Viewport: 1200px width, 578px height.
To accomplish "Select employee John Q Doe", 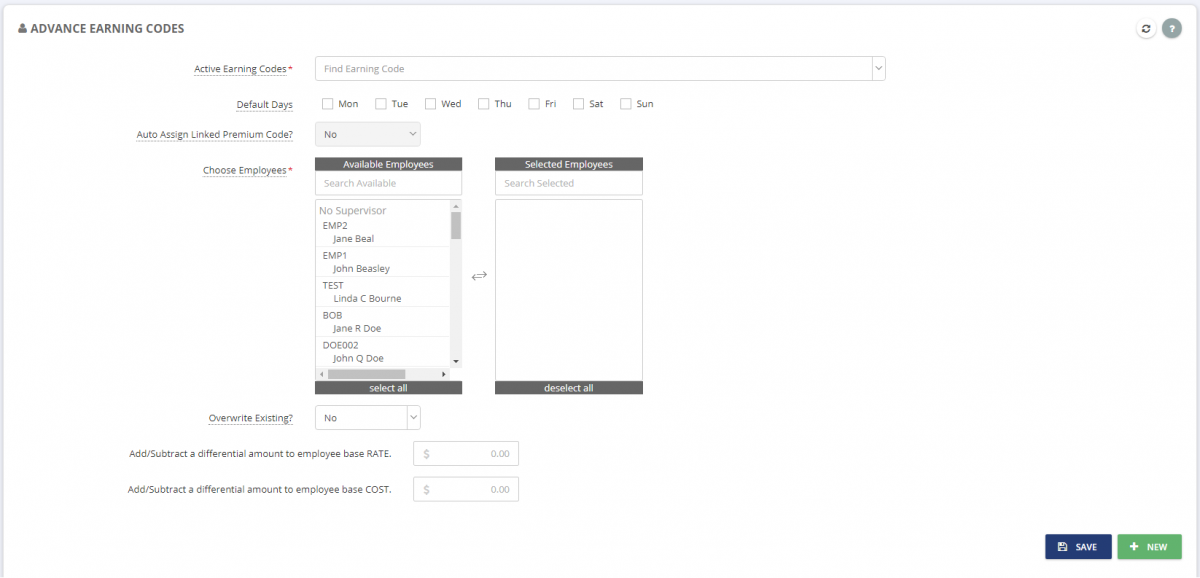I will pos(358,358).
